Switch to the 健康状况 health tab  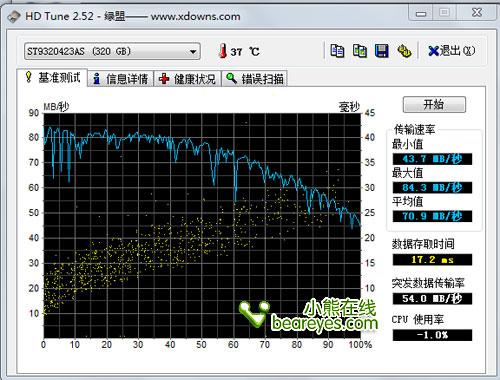tap(187, 79)
